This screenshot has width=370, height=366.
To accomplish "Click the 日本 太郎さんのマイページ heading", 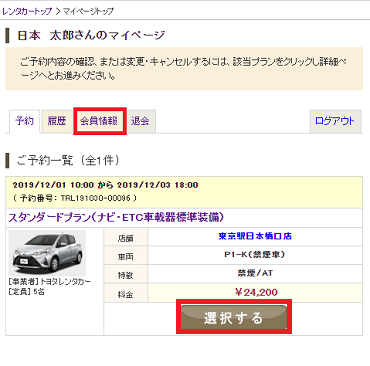I will pyautogui.click(x=91, y=35).
